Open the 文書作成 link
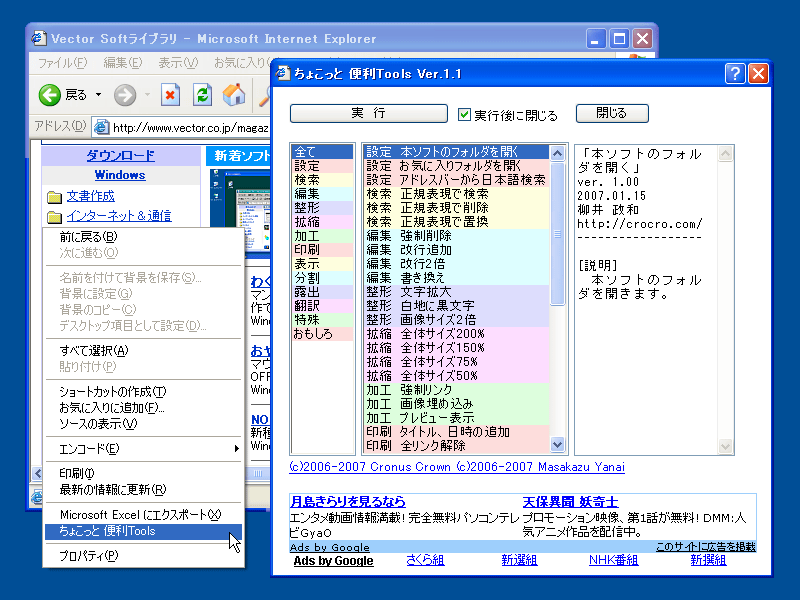800x600 pixels. point(91,196)
